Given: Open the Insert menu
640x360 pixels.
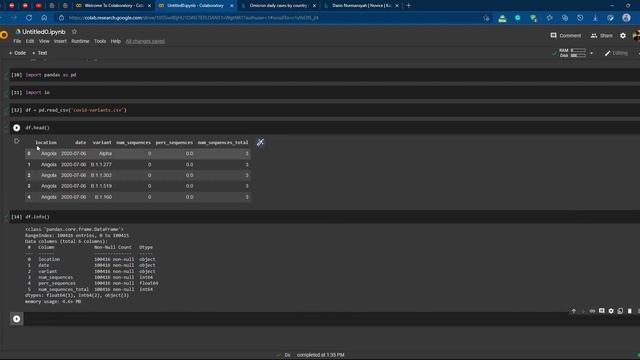Looking at the screenshot, I should [x=60, y=41].
